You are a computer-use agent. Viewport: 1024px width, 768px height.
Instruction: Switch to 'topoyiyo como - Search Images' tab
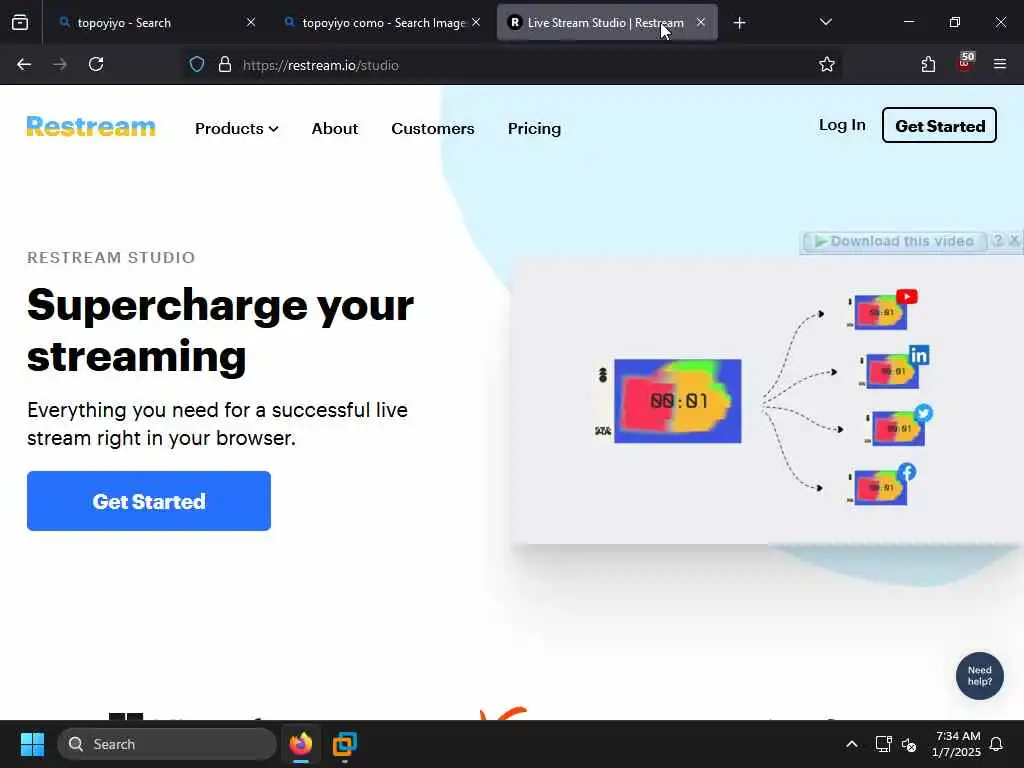(x=383, y=23)
